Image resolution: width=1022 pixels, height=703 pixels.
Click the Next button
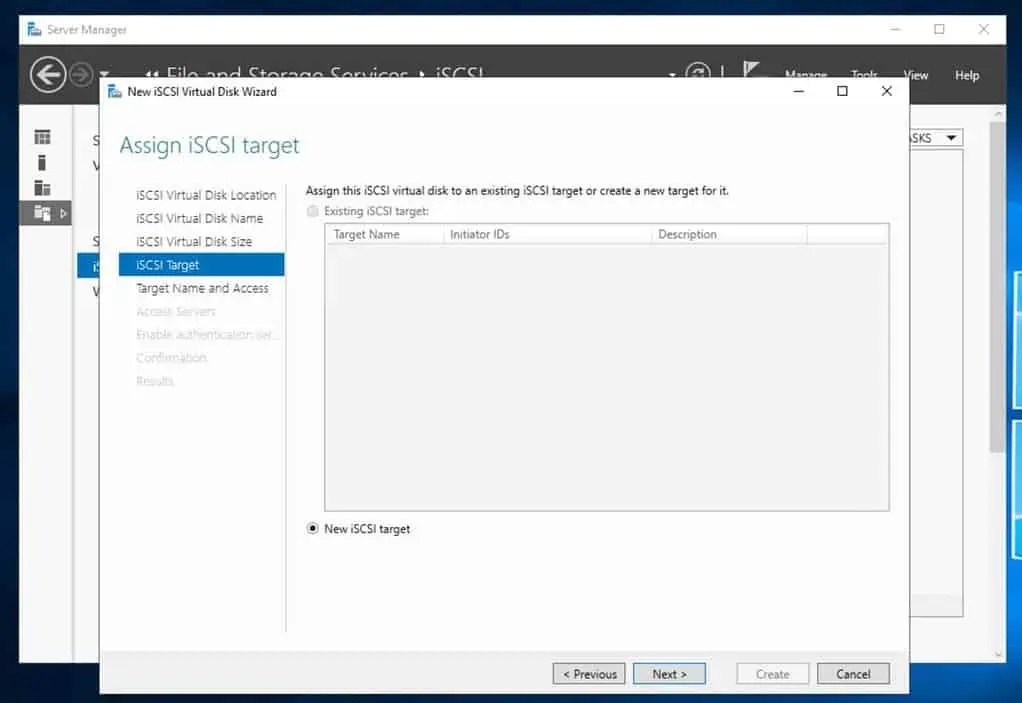click(669, 674)
